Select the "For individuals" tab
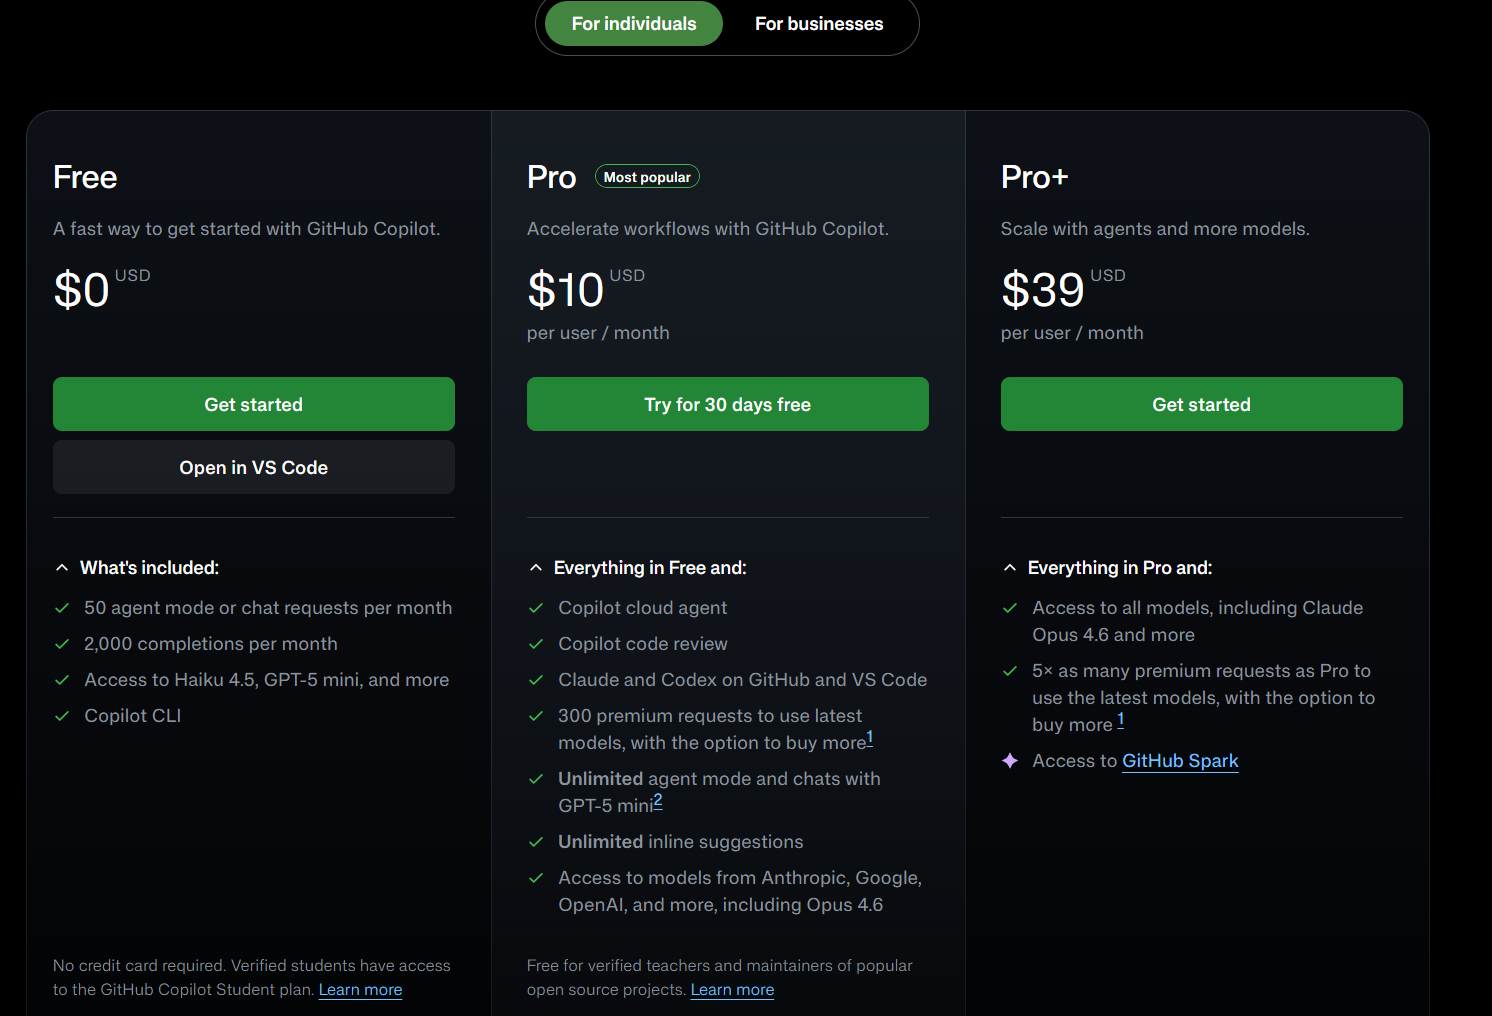 pyautogui.click(x=633, y=23)
